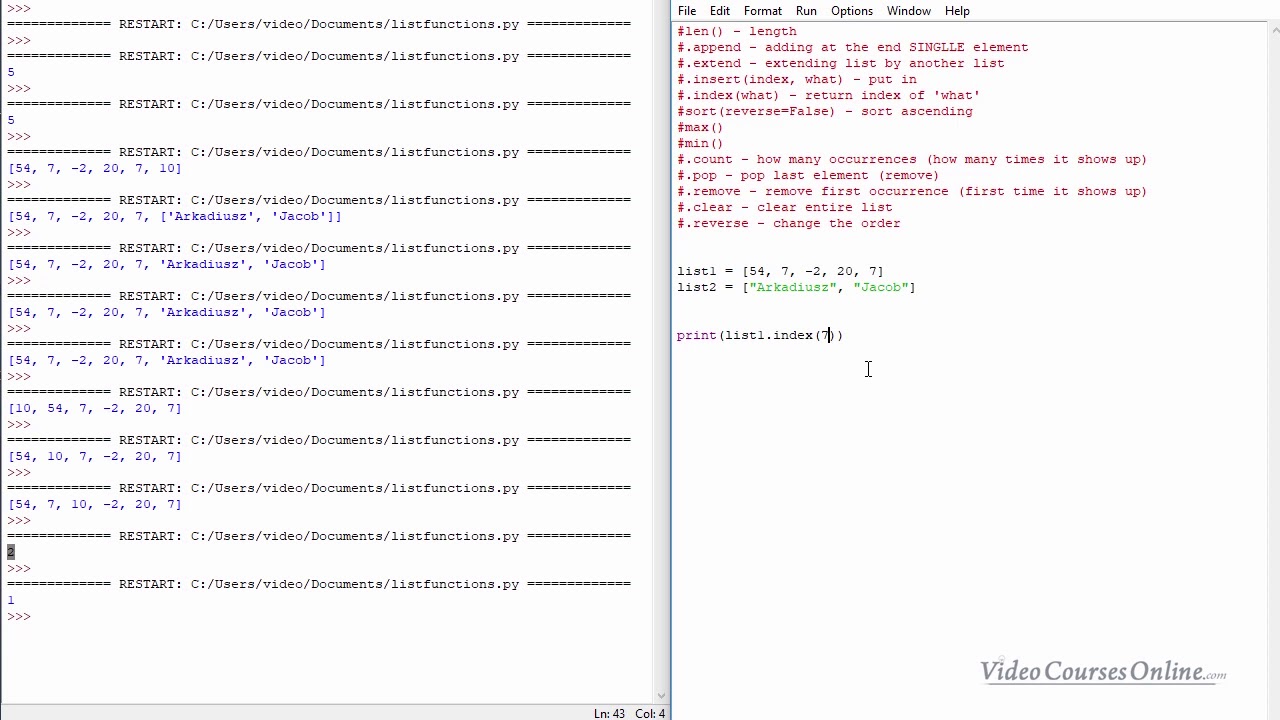
Task: Click the '#.pop - pop last element' line
Action: (x=808, y=175)
